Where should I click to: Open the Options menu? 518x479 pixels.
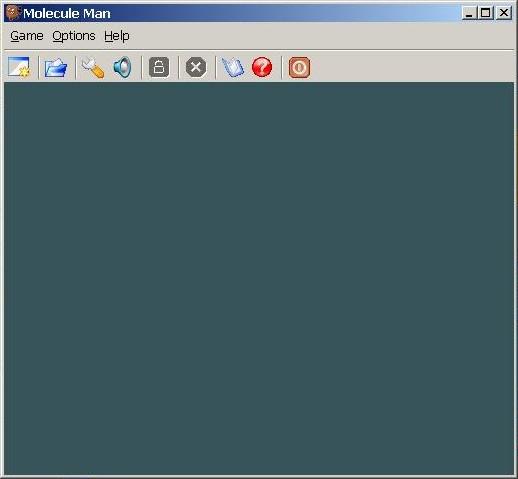[x=74, y=36]
